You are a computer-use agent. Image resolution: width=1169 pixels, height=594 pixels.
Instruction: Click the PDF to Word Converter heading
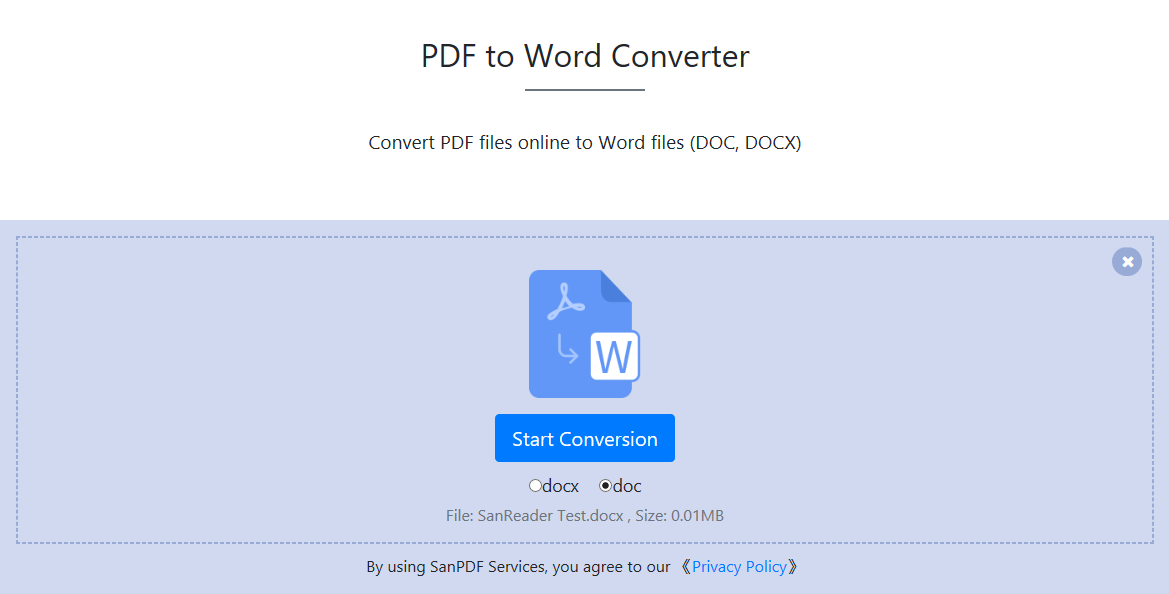[x=584, y=56]
